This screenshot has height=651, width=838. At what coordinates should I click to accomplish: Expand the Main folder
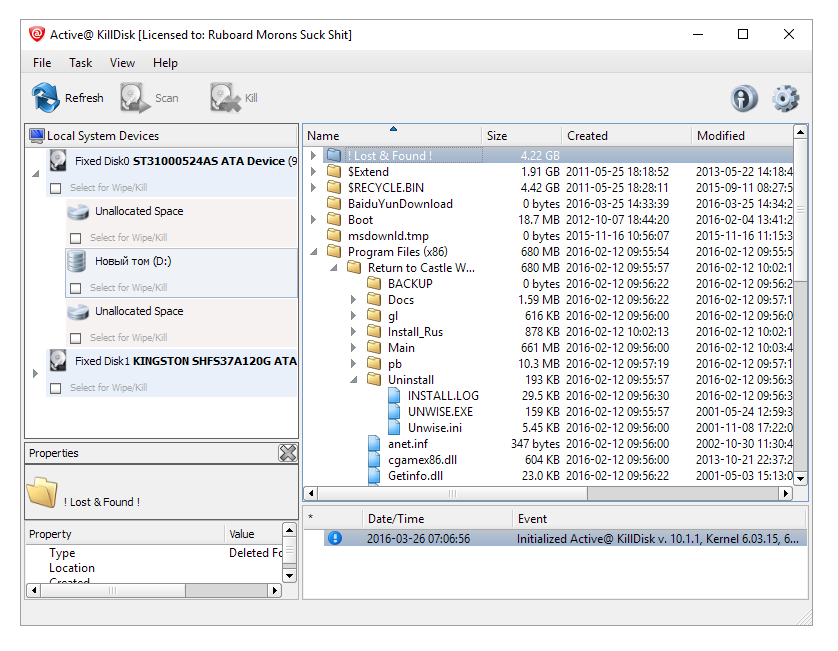(x=353, y=347)
